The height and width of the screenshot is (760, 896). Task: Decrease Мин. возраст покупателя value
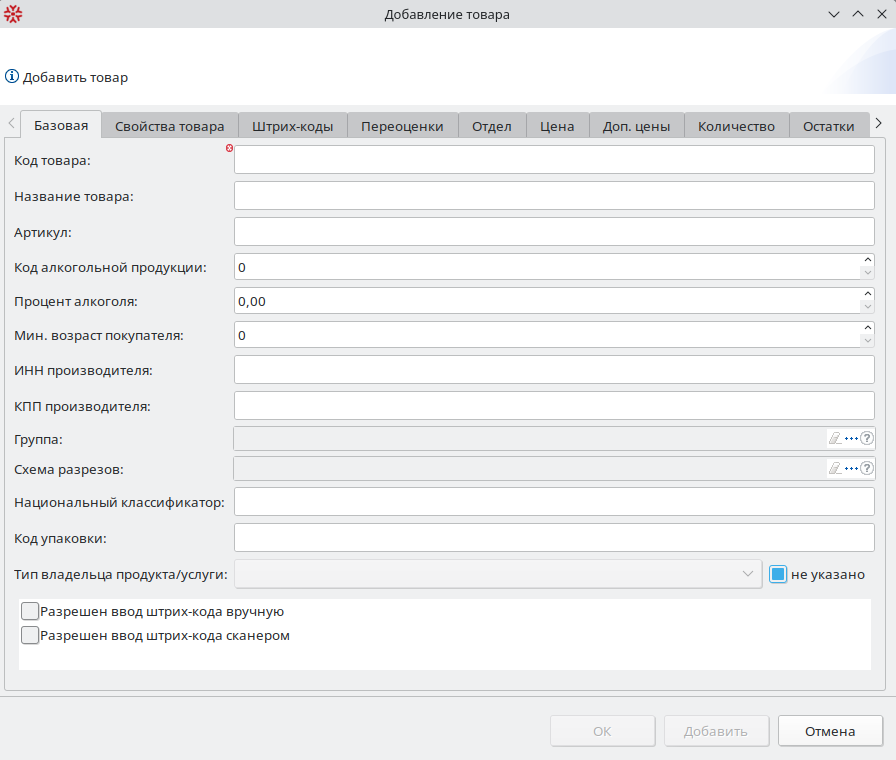(x=867, y=342)
